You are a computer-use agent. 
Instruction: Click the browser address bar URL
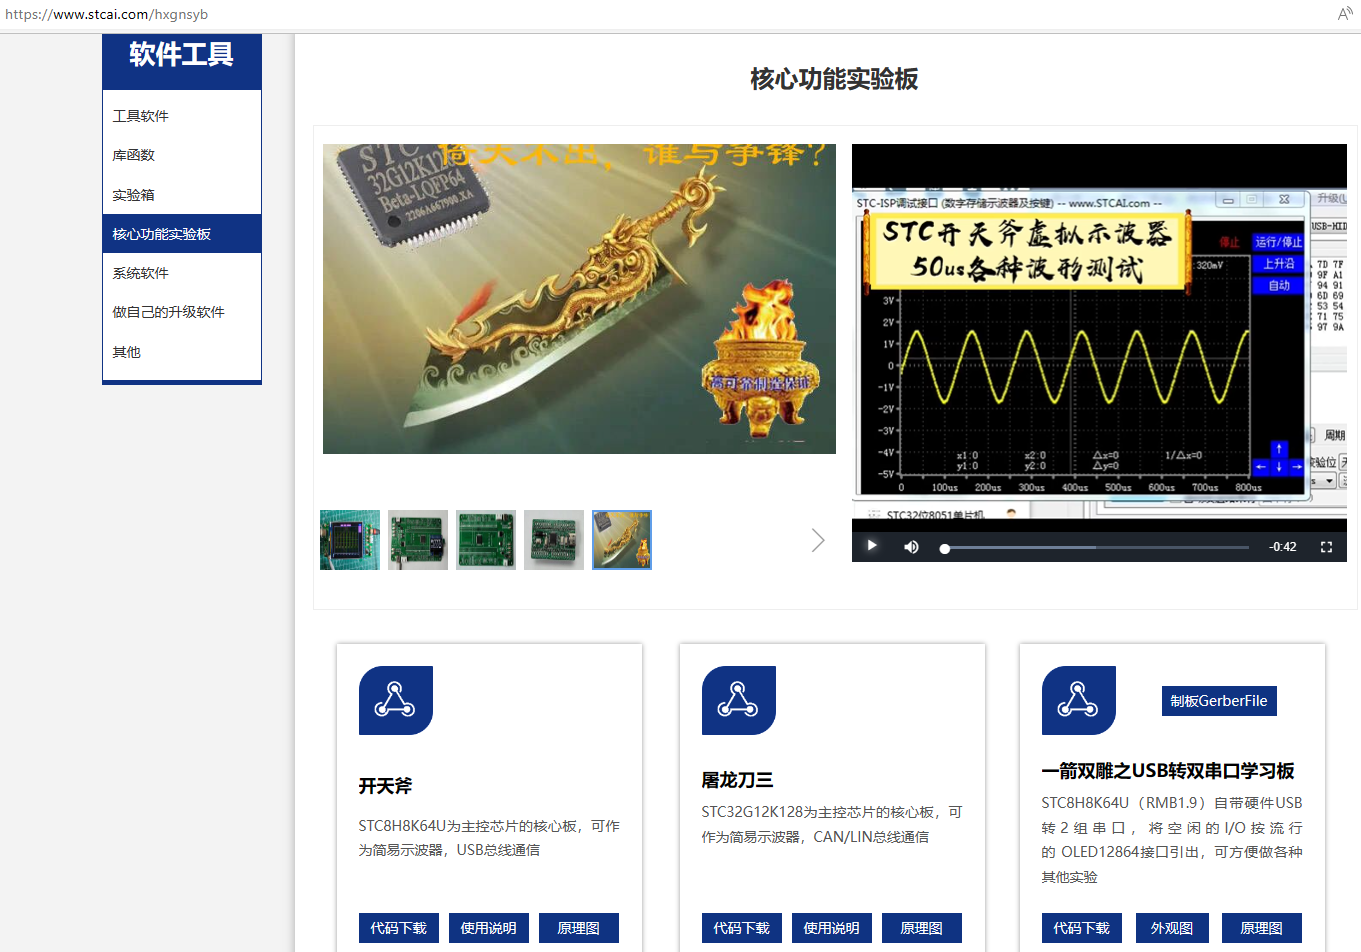107,15
